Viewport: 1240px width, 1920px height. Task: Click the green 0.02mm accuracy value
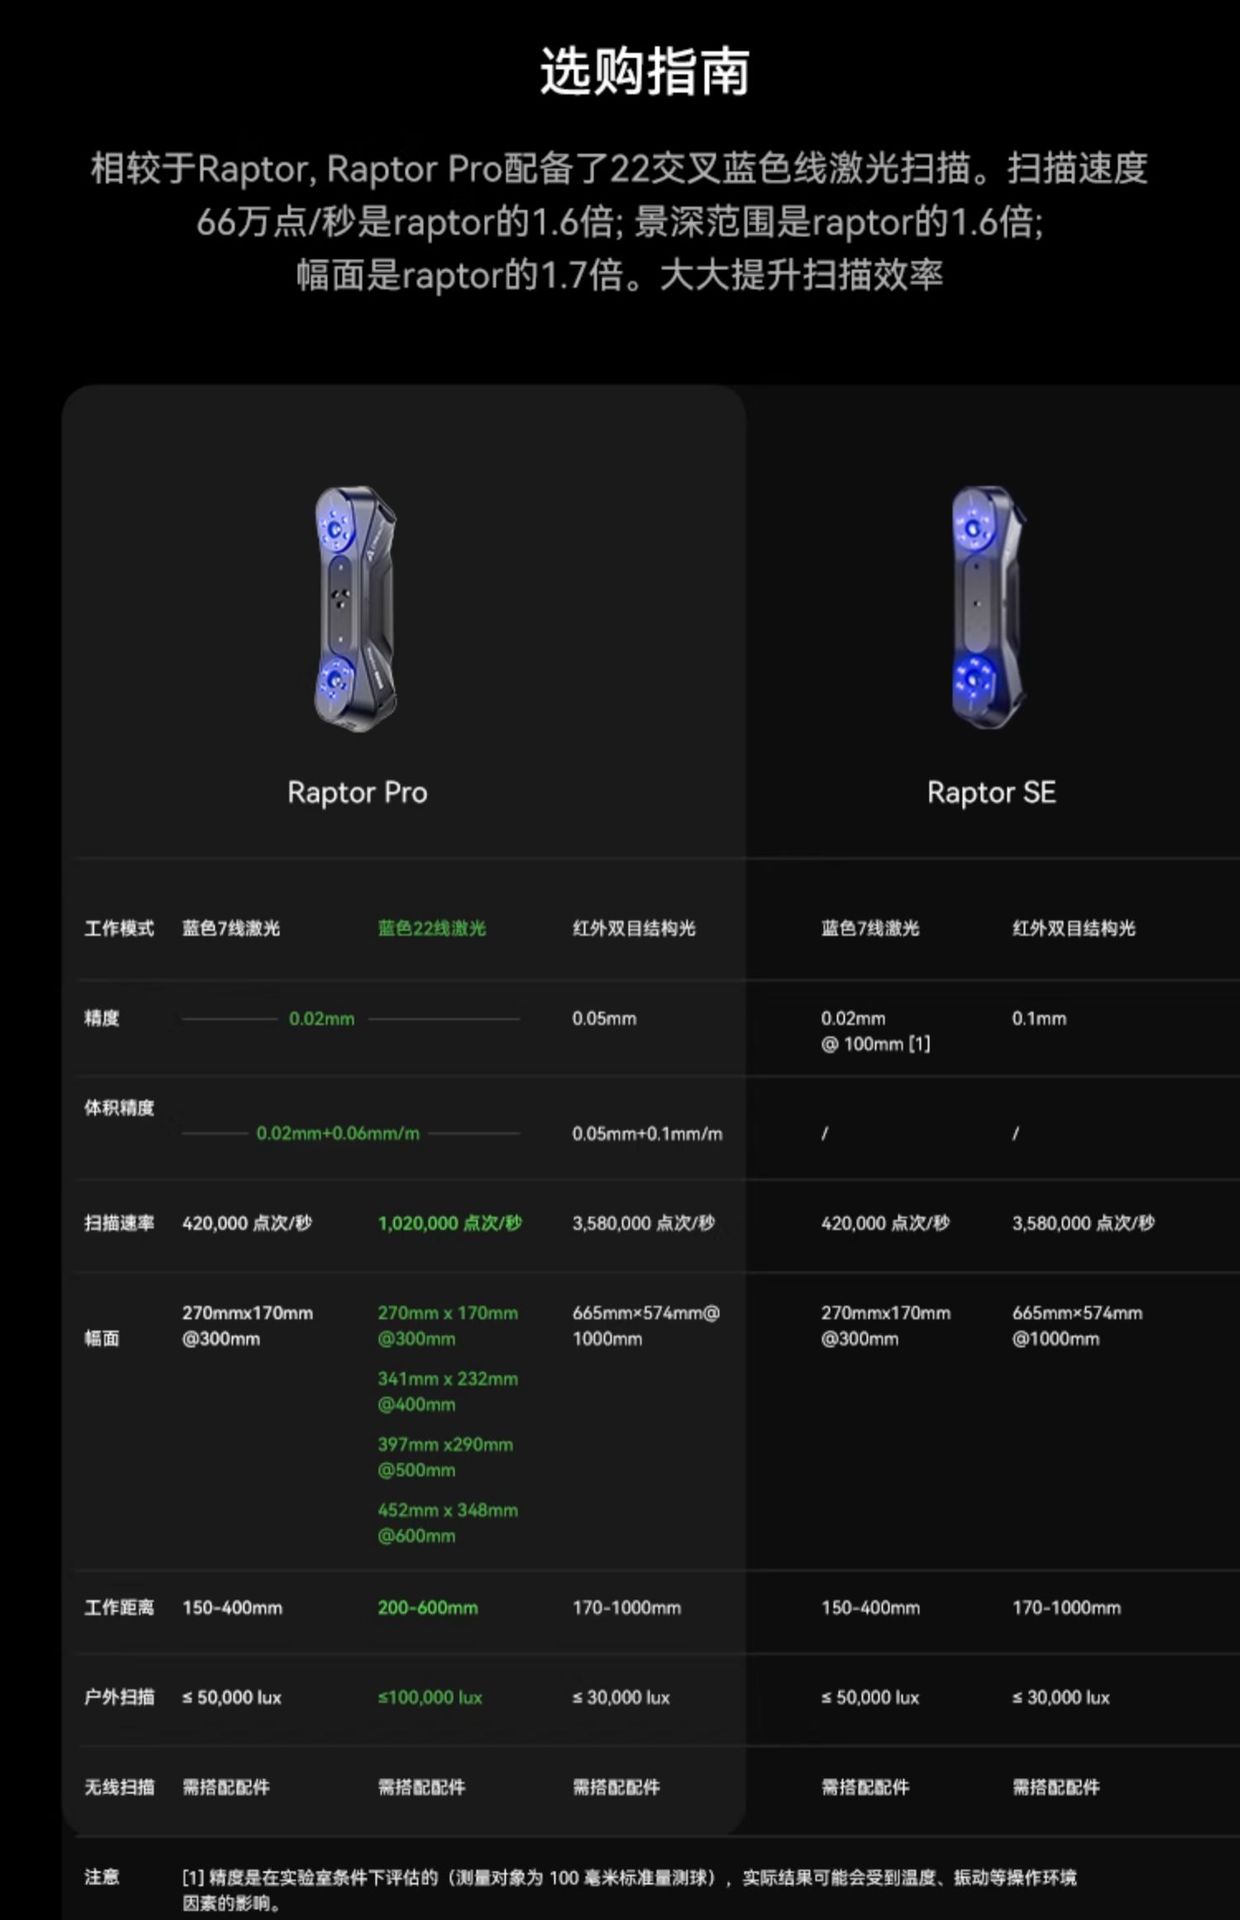coord(322,1019)
